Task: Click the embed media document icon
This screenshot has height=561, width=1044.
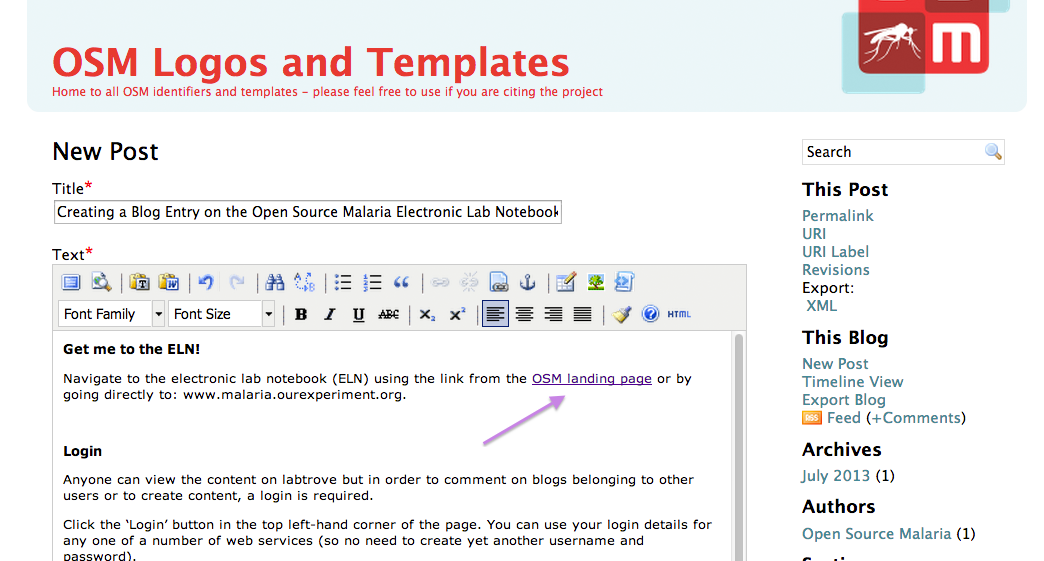Action: tap(625, 282)
